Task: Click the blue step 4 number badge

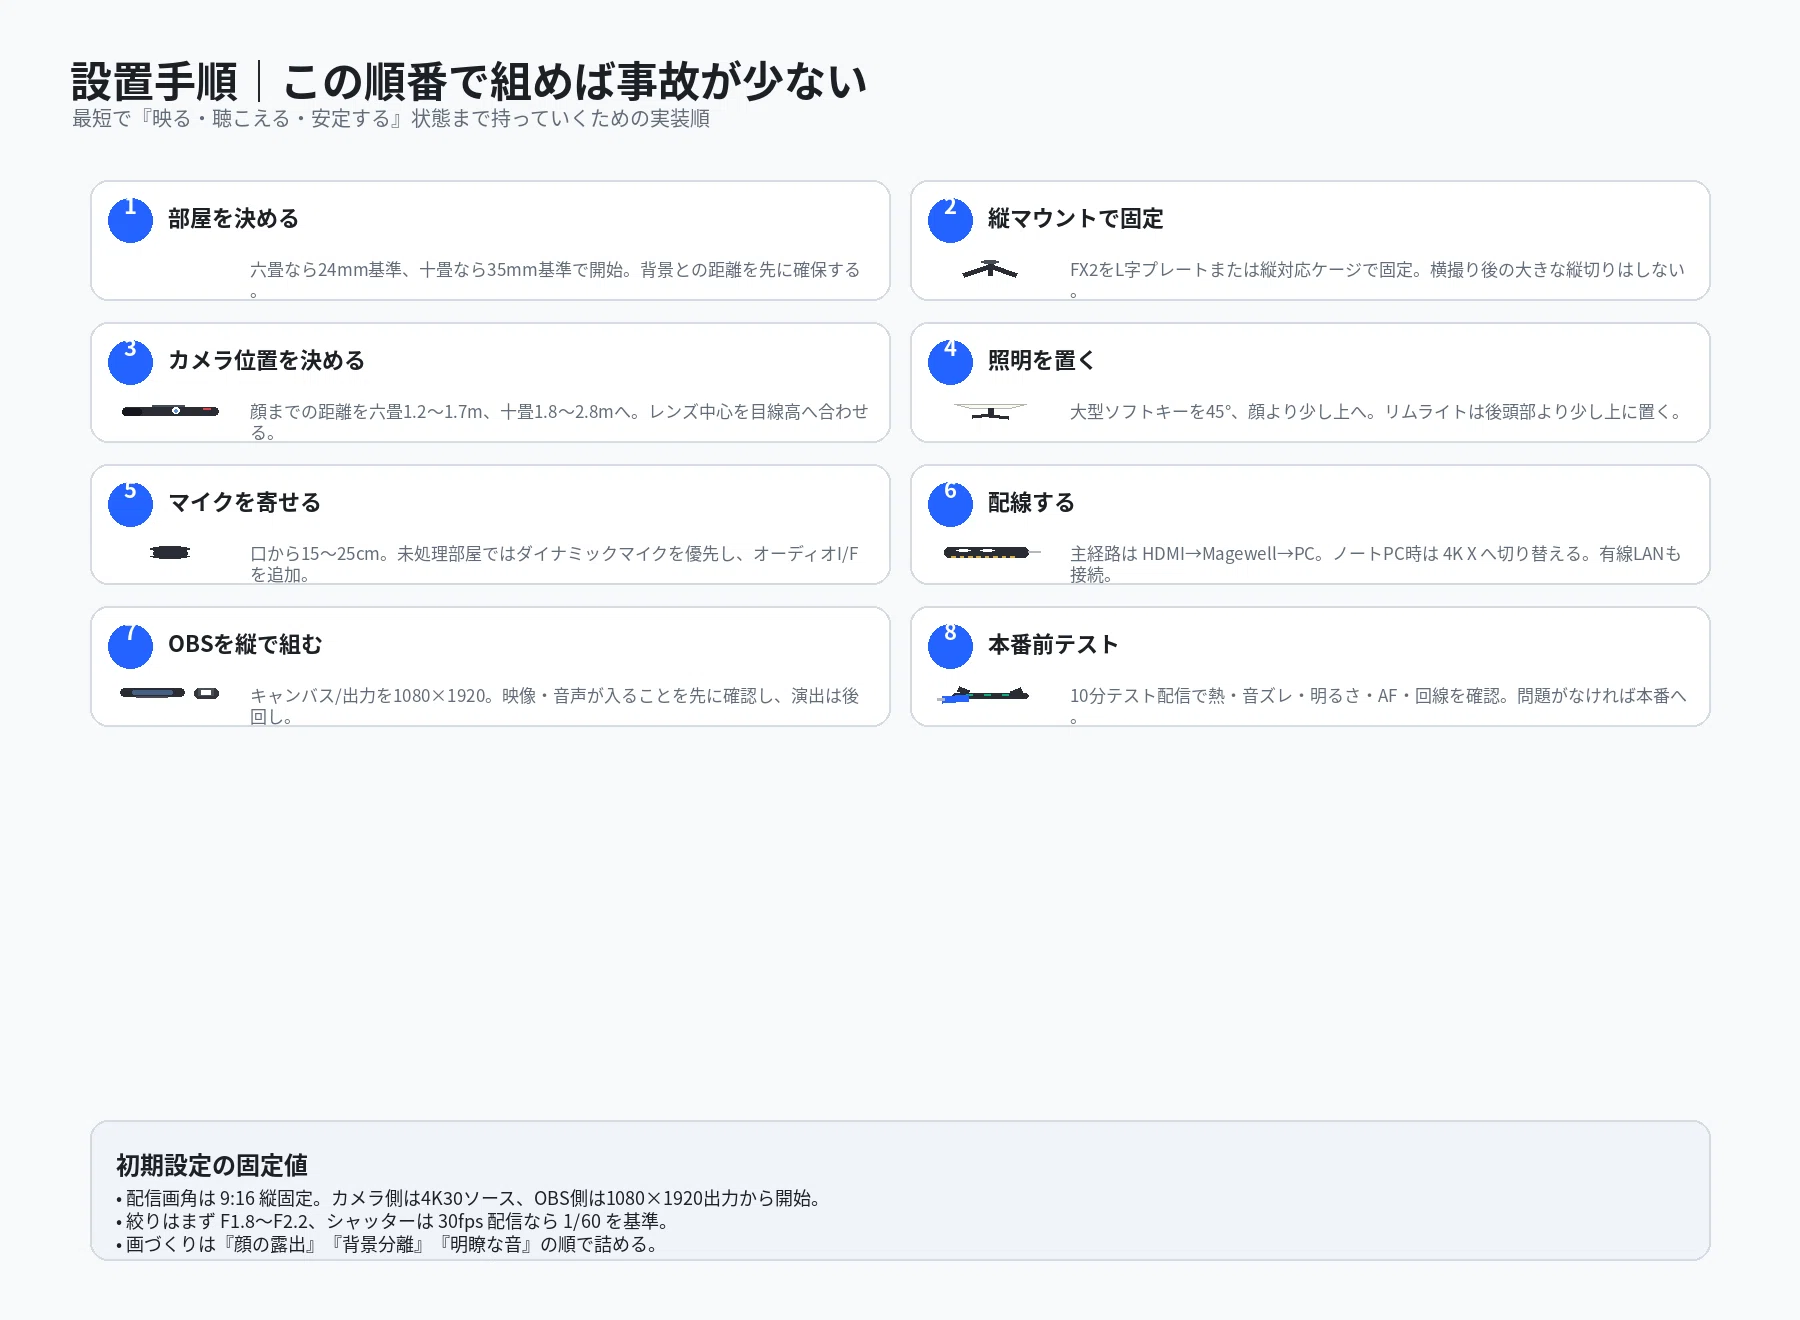Action: pos(950,362)
